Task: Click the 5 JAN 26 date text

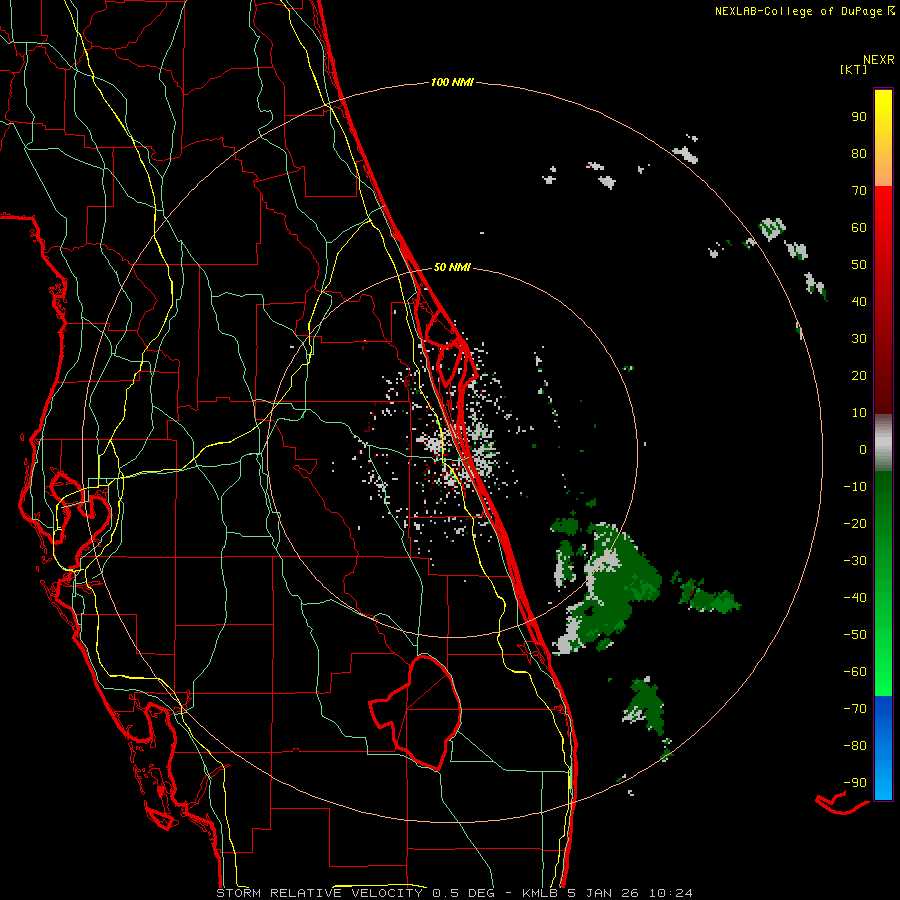Action: coord(605,893)
